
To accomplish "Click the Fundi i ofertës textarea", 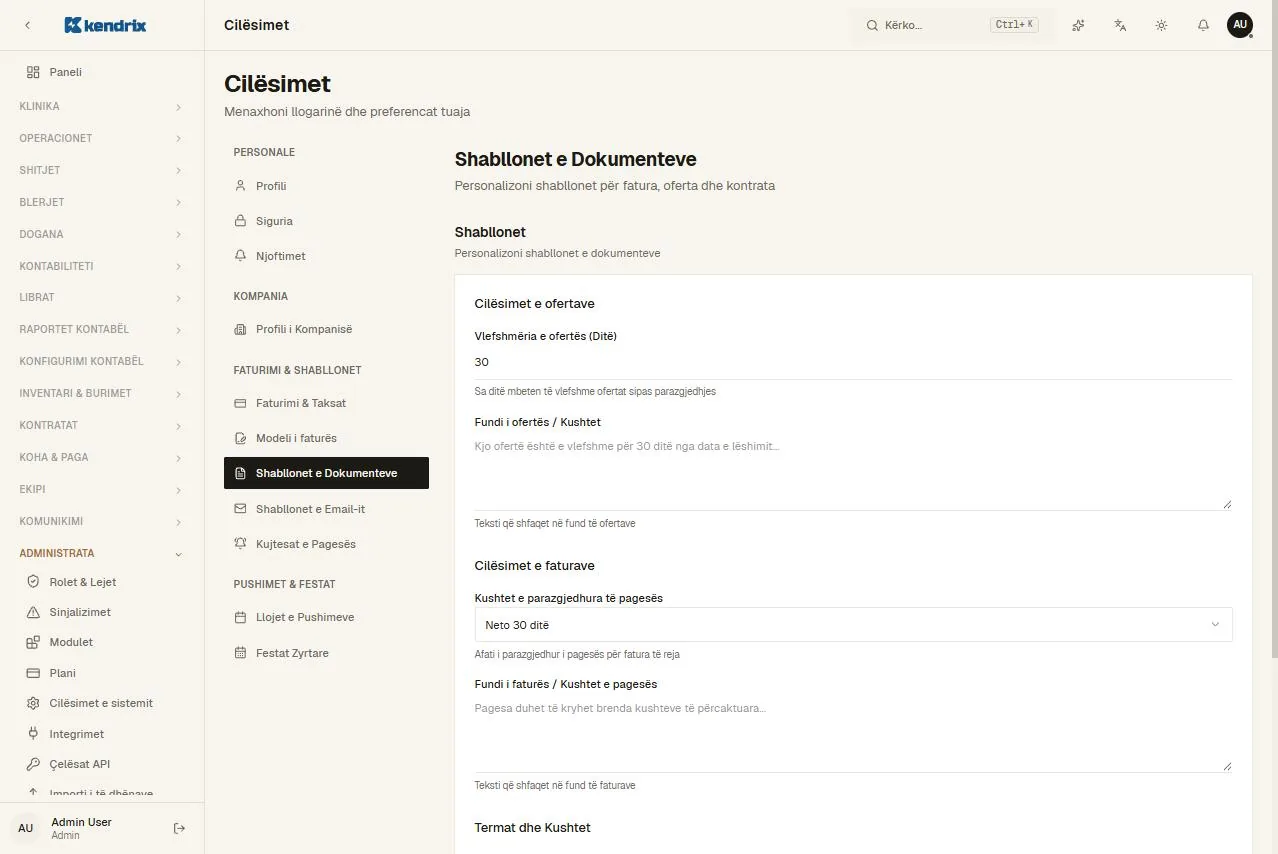I will click(853, 472).
